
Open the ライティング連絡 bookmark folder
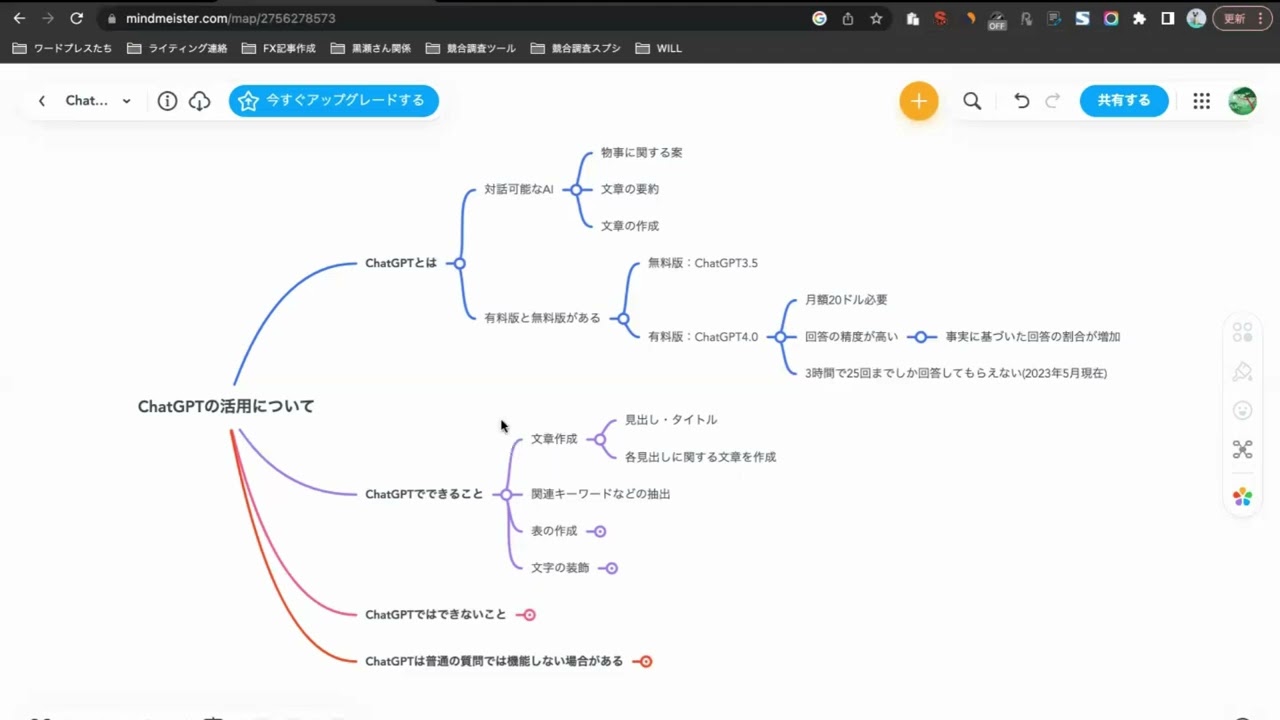(177, 48)
